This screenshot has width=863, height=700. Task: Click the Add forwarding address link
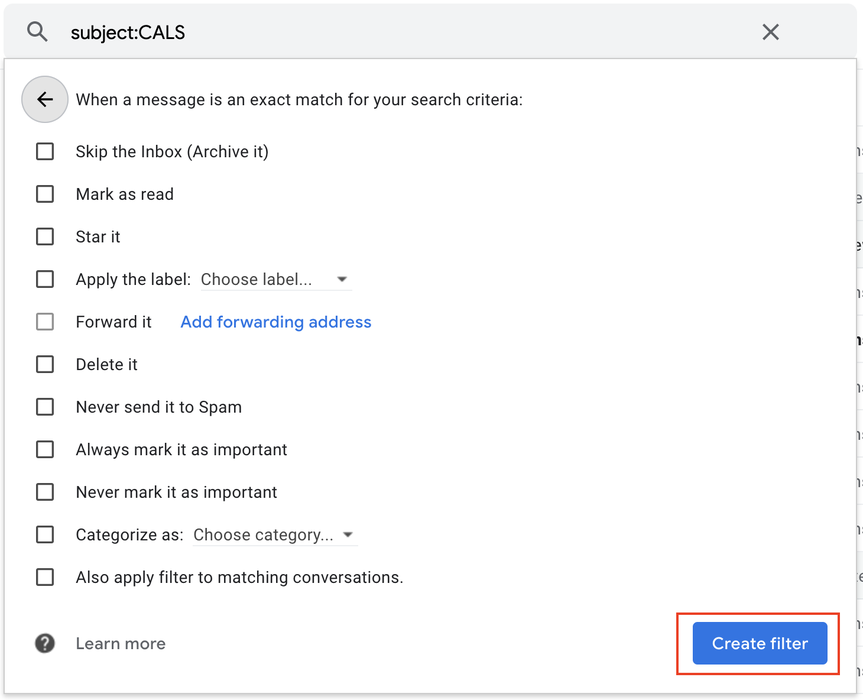pyautogui.click(x=275, y=321)
